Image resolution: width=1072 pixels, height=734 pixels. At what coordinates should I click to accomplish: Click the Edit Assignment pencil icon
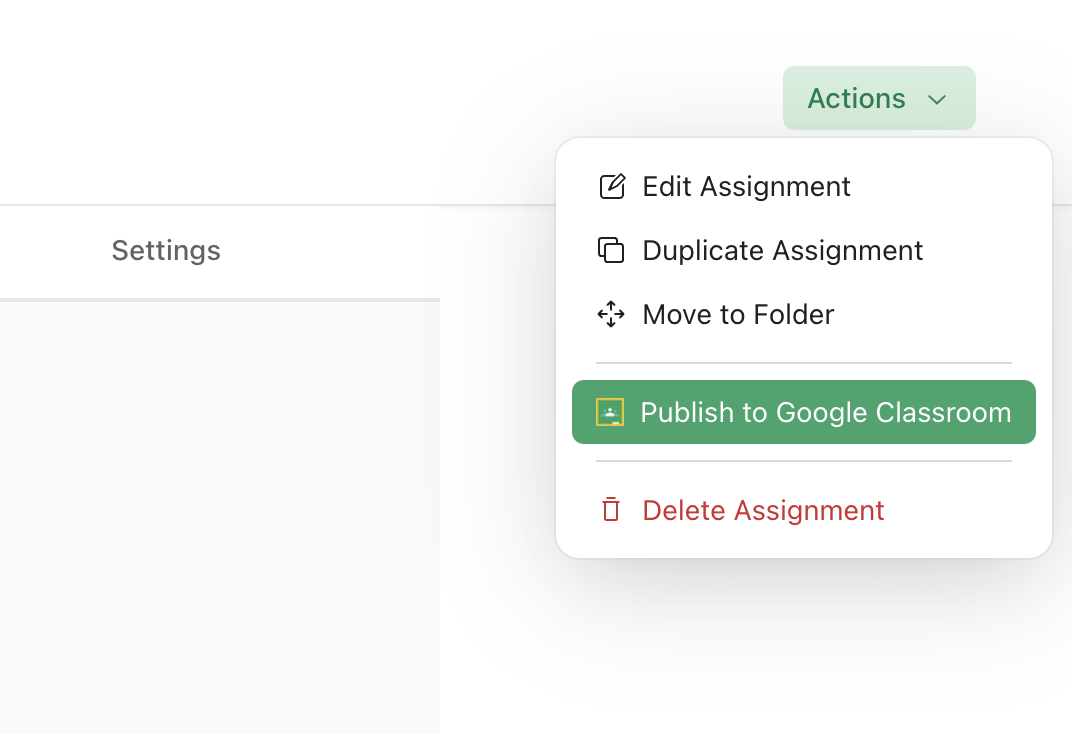(x=611, y=186)
